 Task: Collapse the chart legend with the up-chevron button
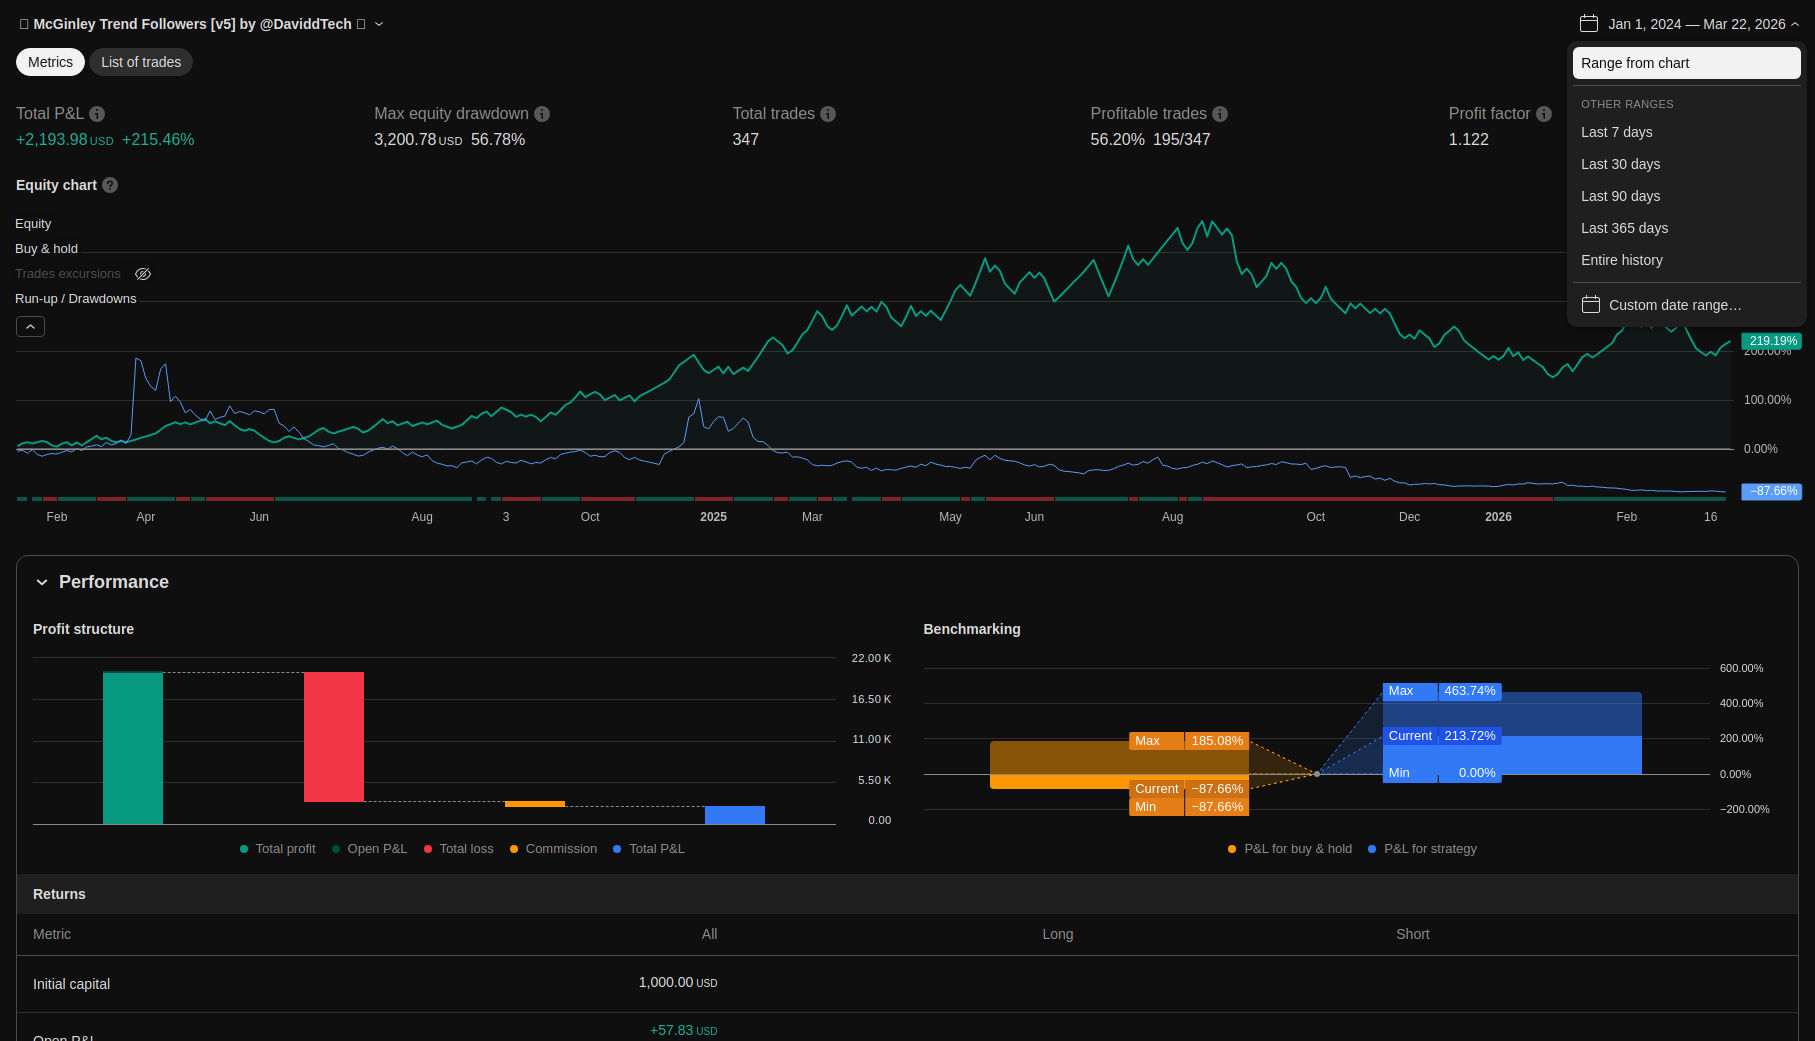(x=30, y=327)
